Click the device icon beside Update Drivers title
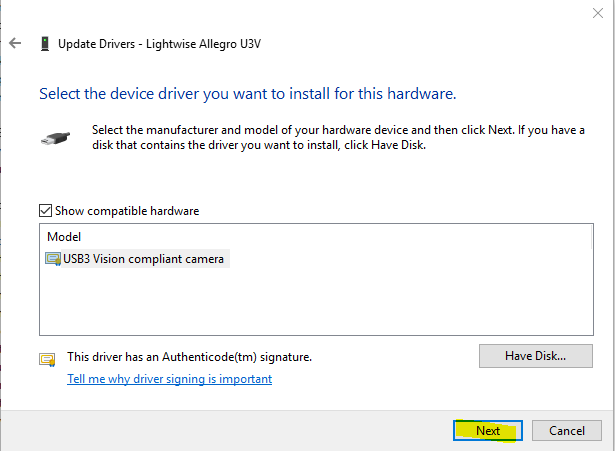The image size is (615, 451). (x=45, y=44)
